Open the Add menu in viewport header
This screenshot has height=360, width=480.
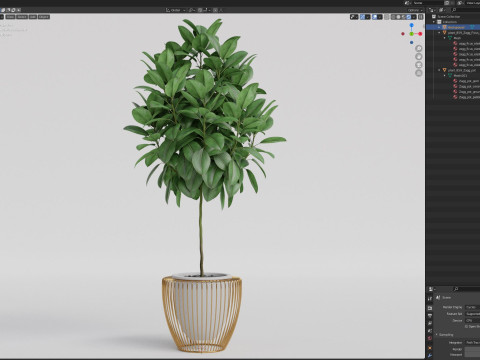(x=33, y=17)
